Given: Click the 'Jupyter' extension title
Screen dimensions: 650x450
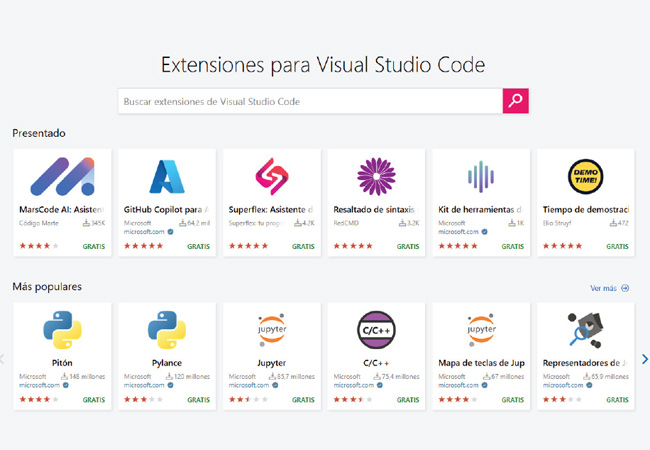Looking at the screenshot, I should [x=272, y=363].
